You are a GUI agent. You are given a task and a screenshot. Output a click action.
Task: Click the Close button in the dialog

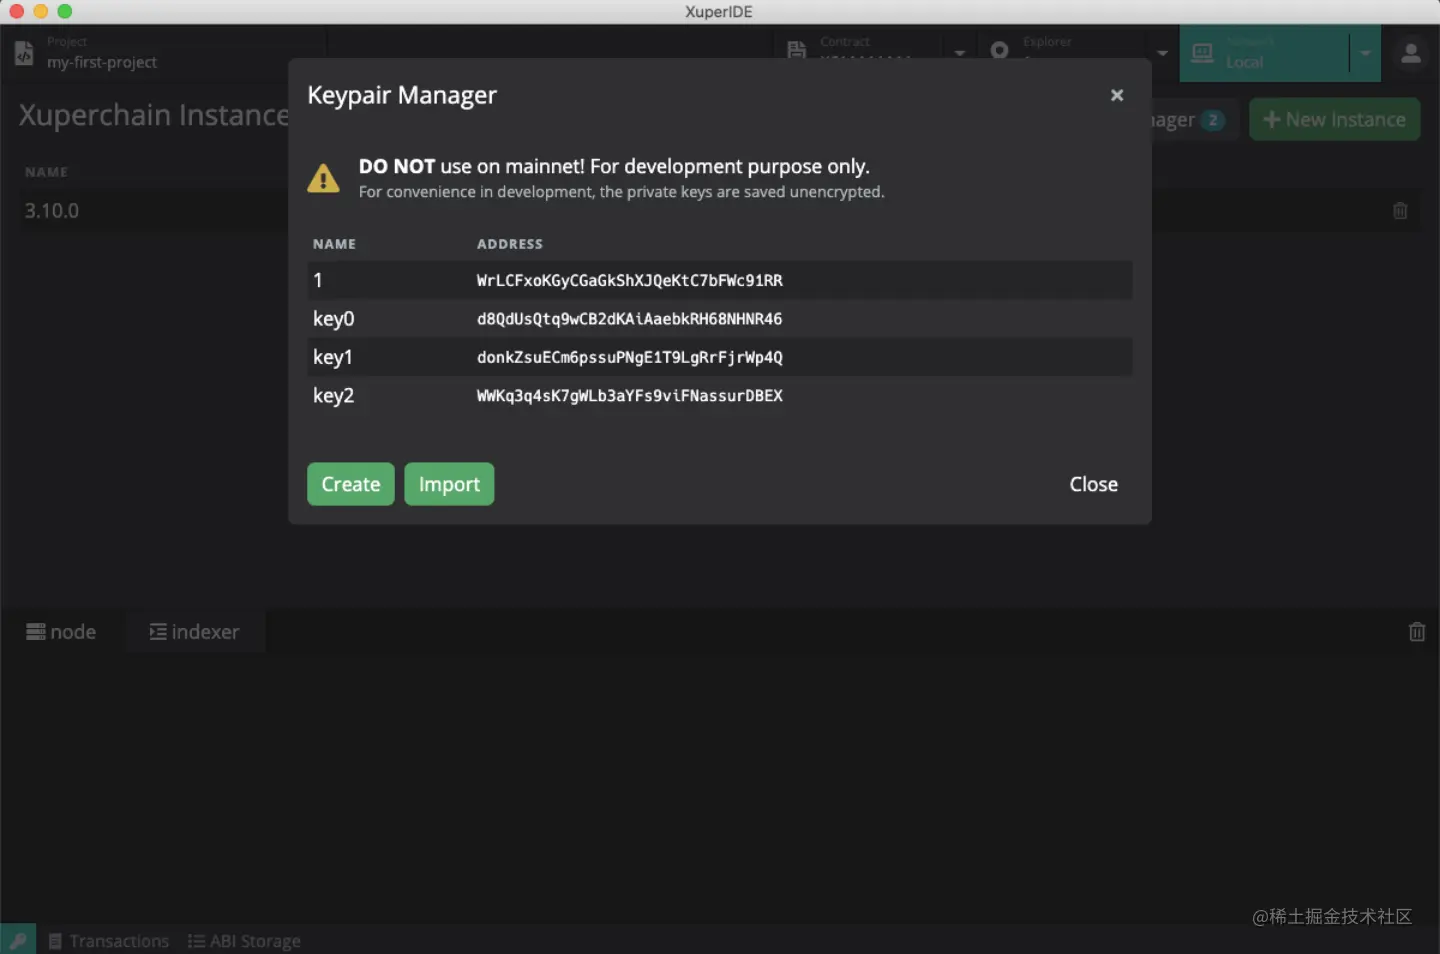click(1093, 484)
